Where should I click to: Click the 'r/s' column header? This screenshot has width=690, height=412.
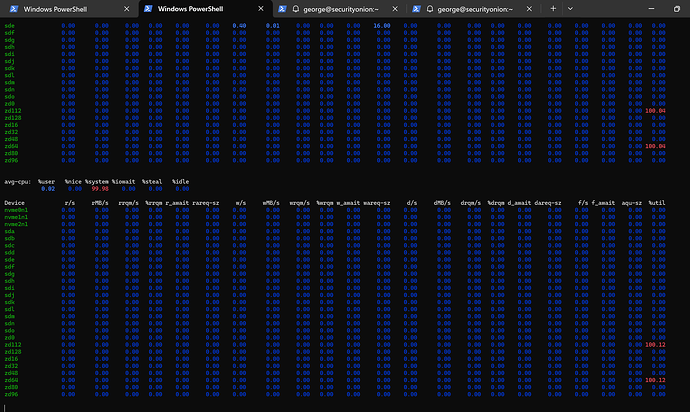[70, 203]
